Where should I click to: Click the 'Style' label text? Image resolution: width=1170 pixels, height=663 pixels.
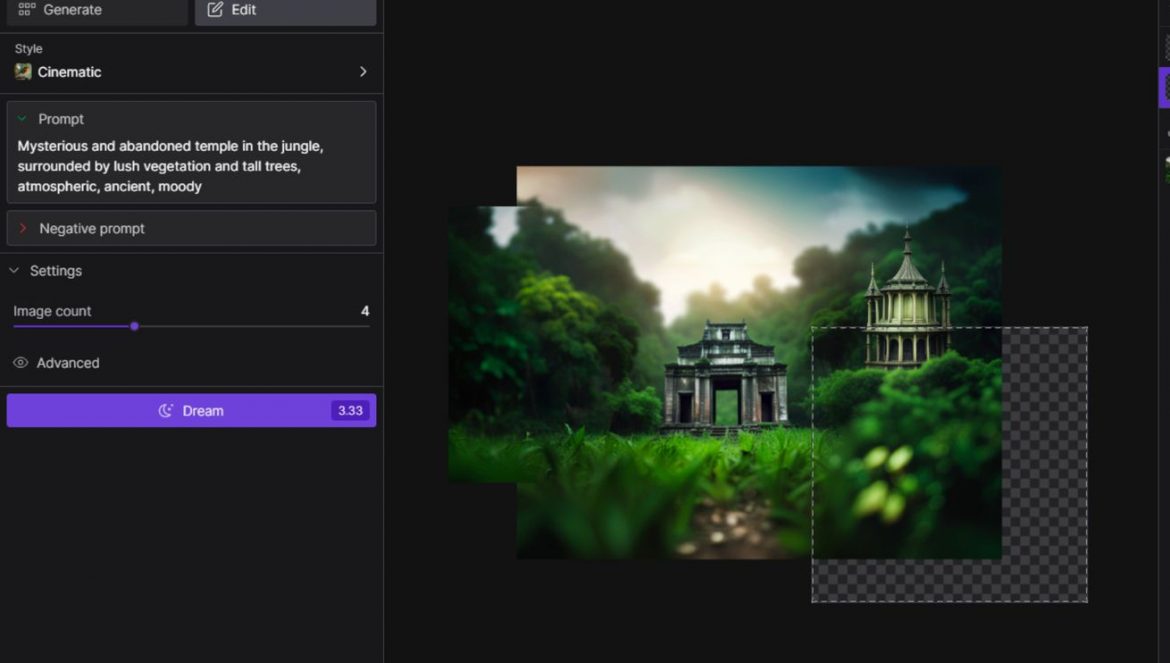(28, 48)
